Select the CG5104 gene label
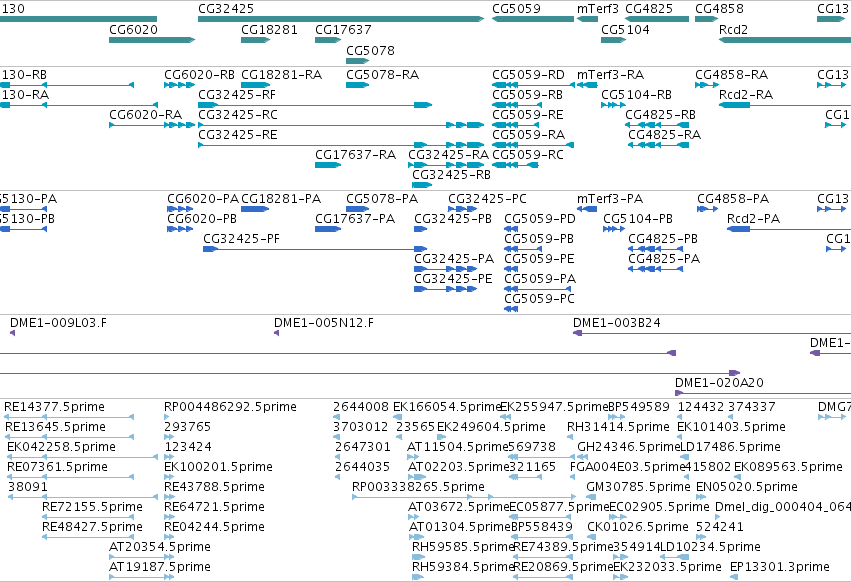 tap(625, 30)
